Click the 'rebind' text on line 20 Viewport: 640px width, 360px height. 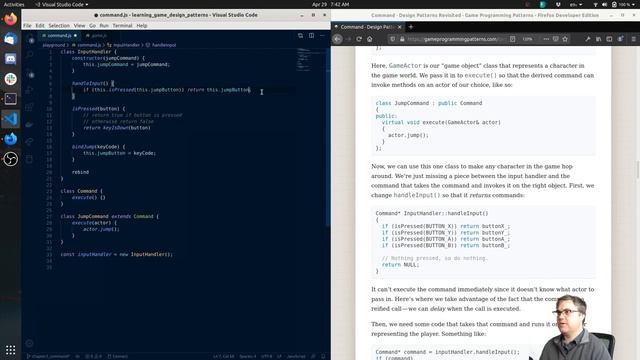pos(80,172)
